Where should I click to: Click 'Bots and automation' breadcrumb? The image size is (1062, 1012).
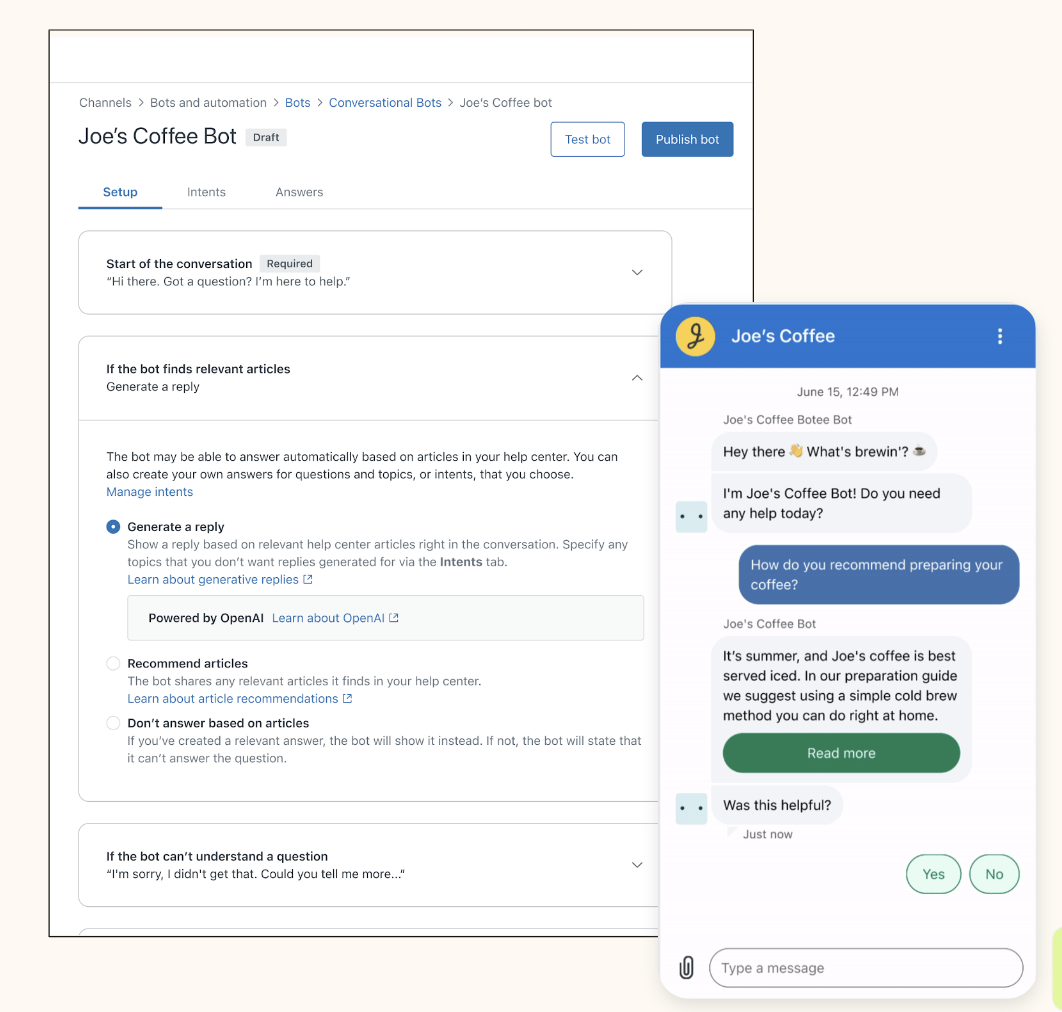(x=208, y=103)
